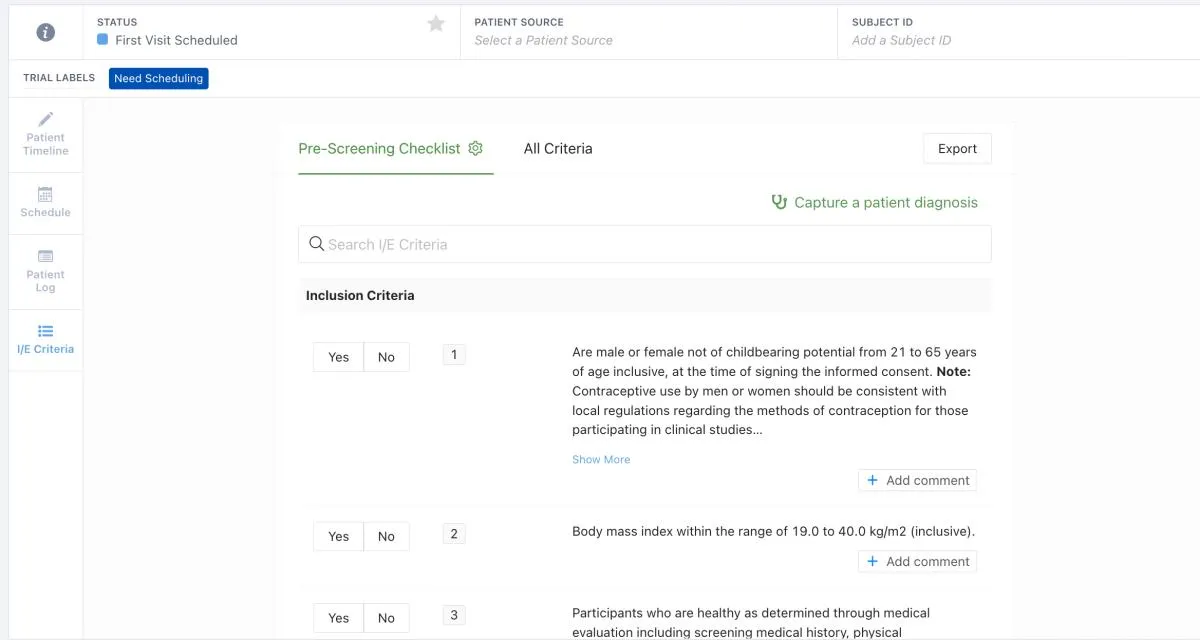Select the Pre-Screening Checklist tab
This screenshot has width=1200, height=640.
(380, 148)
